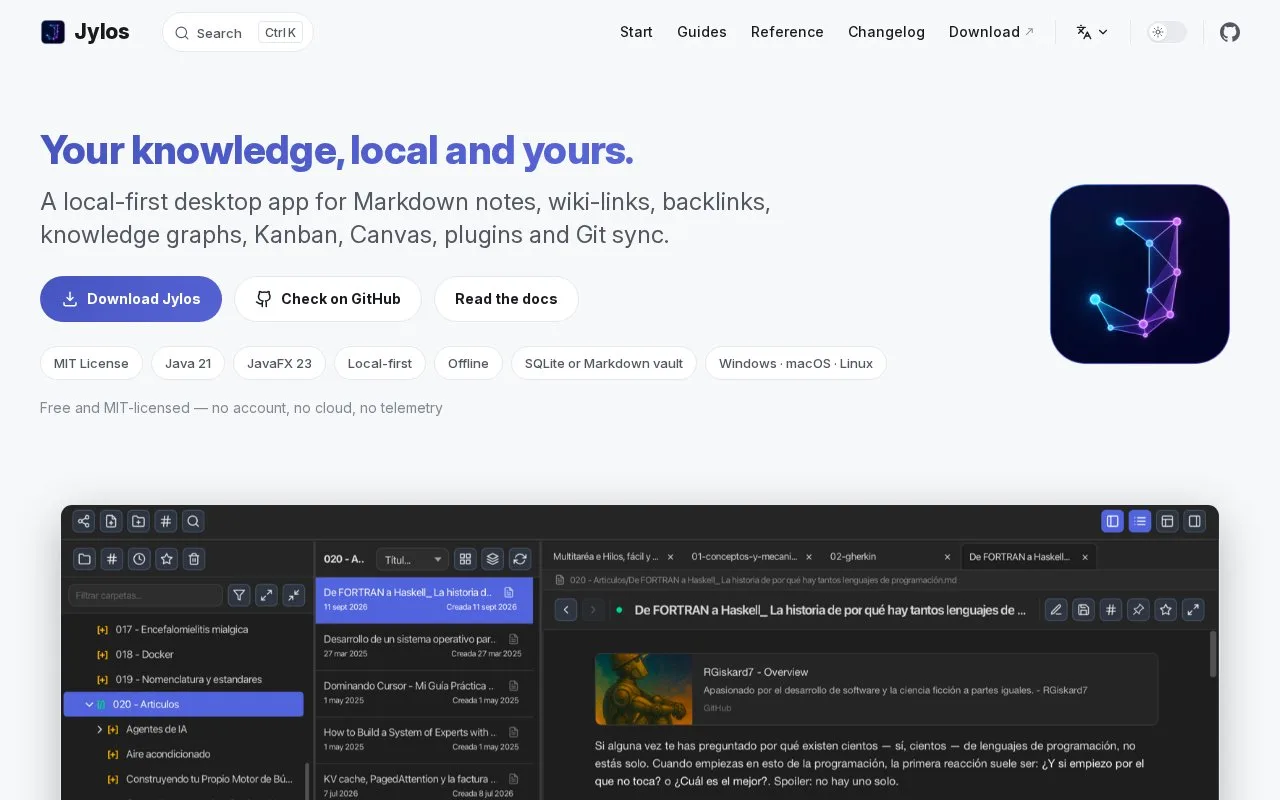Viewport: 1280px width, 800px height.
Task: Click the edit pencil icon in note header
Action: (x=1056, y=609)
